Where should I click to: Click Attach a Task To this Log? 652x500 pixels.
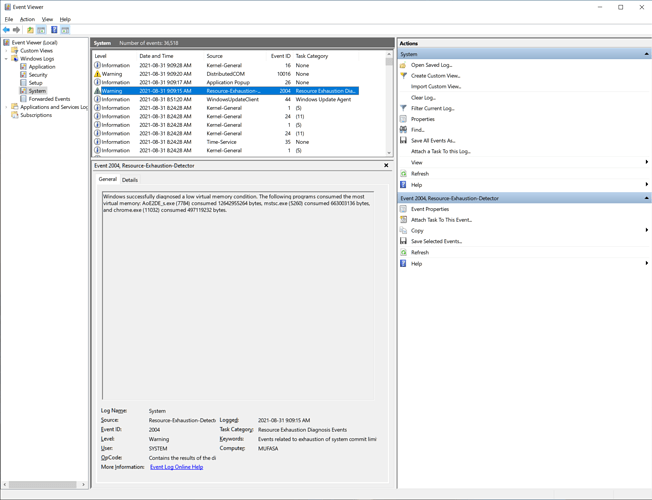441,151
